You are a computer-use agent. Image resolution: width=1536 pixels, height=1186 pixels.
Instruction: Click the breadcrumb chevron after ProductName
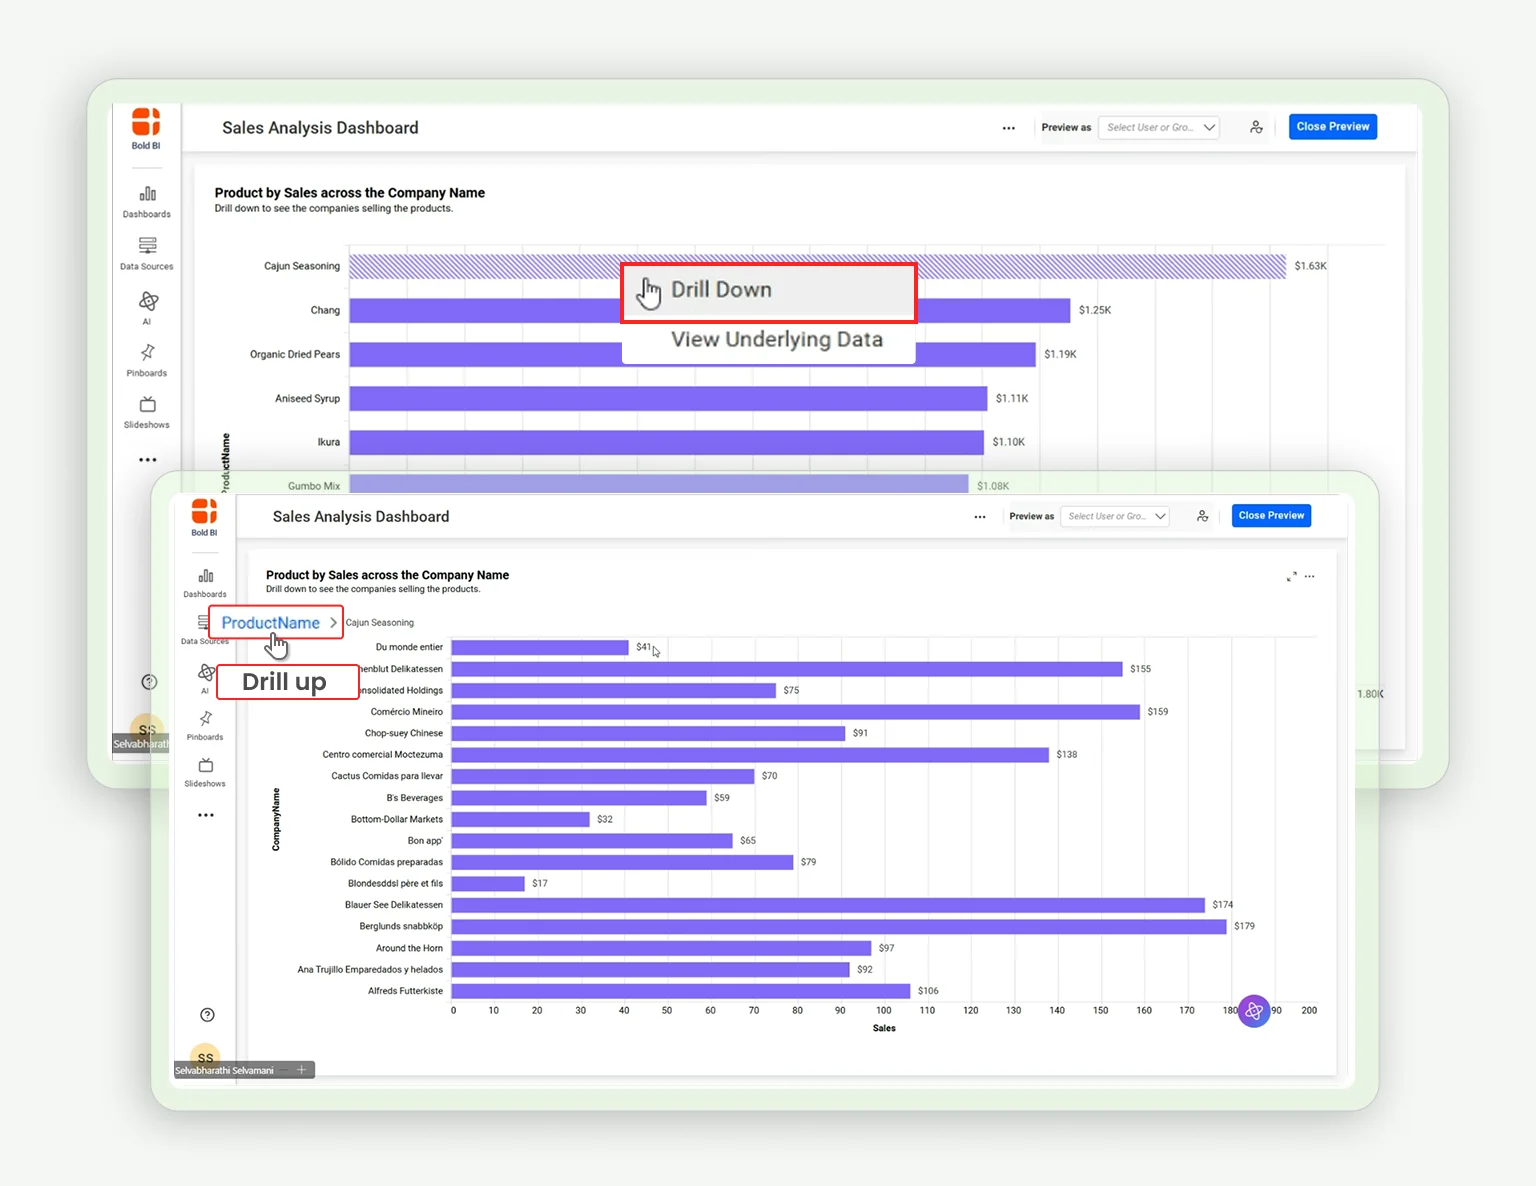coord(334,622)
